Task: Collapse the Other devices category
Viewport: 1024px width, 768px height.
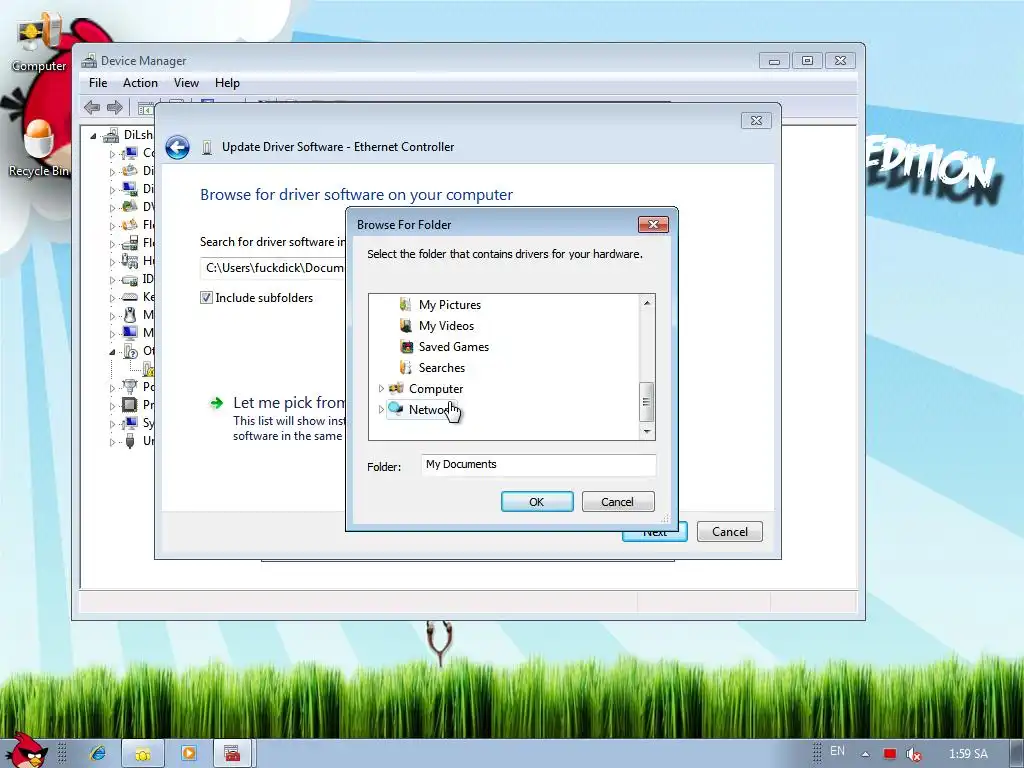Action: click(x=112, y=351)
